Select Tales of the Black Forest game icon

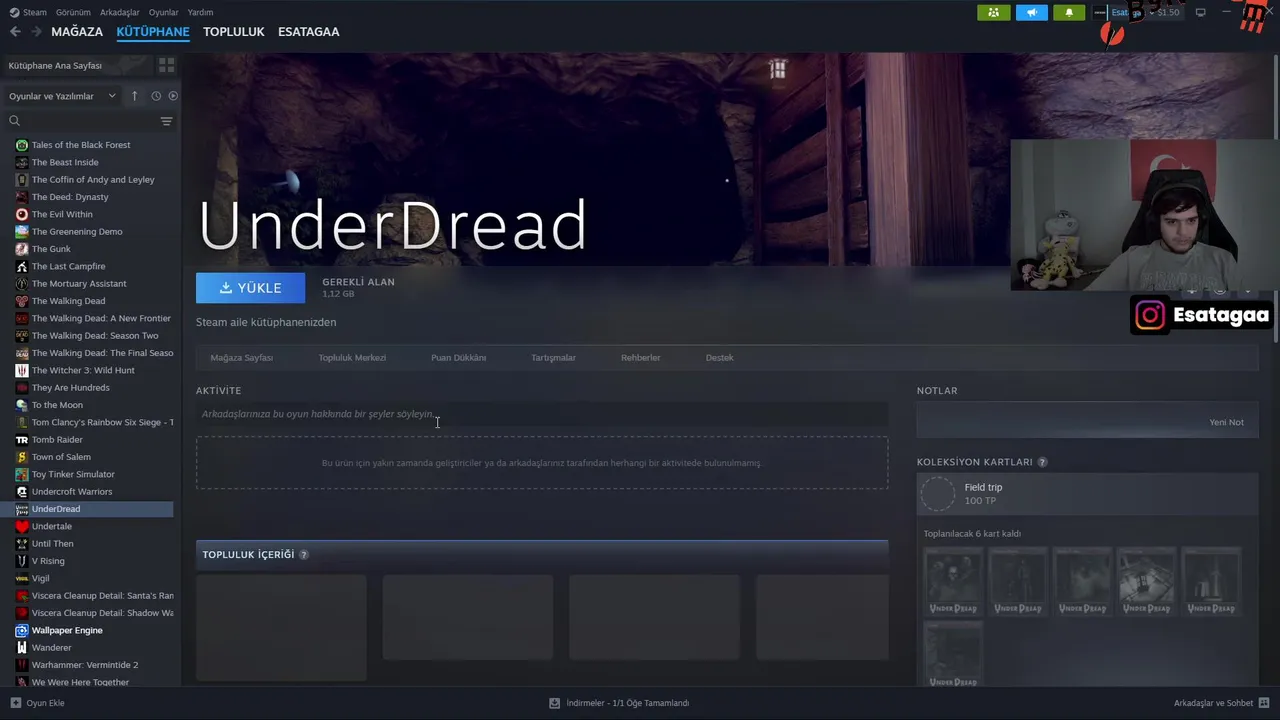coord(22,145)
